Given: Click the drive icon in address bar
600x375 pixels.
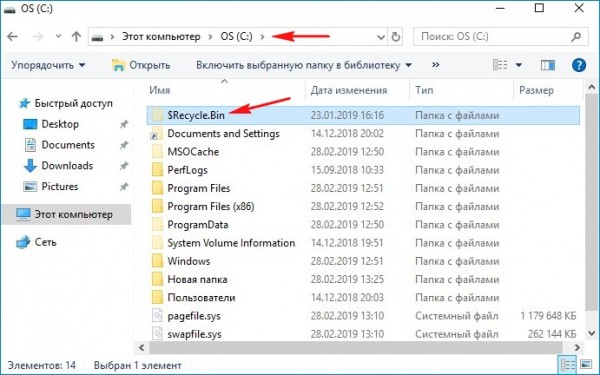Looking at the screenshot, I should point(98,38).
